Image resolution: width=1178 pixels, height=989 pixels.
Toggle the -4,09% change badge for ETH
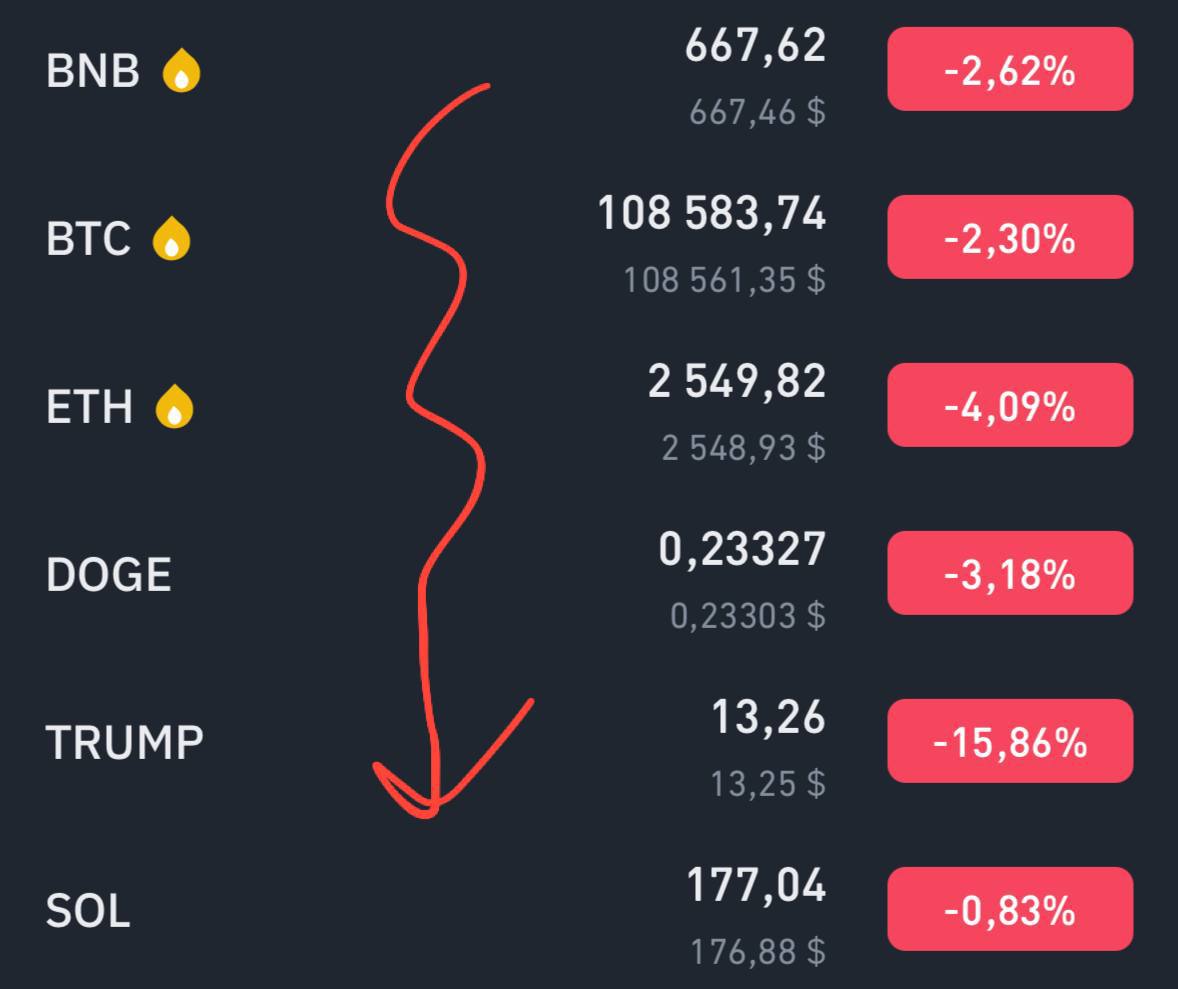(x=1010, y=406)
